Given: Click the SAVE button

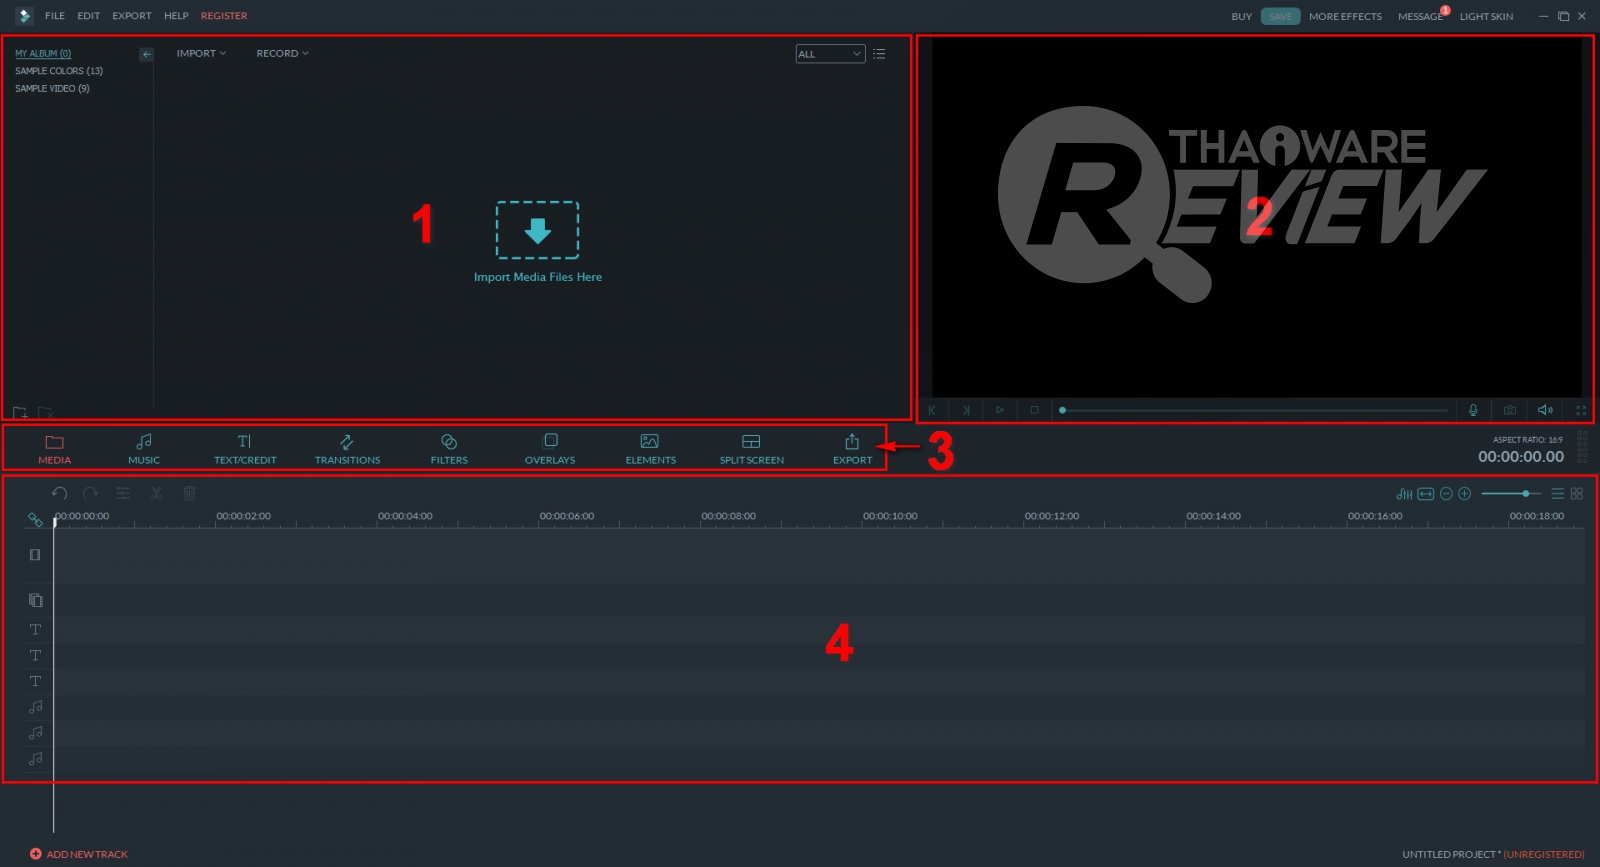Looking at the screenshot, I should pos(1280,17).
